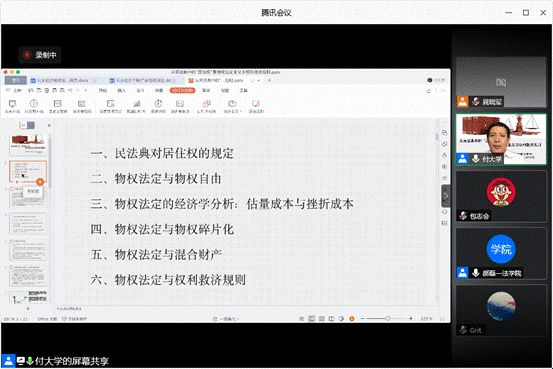Open the quick access toolbar more arrow

coord(85,91)
